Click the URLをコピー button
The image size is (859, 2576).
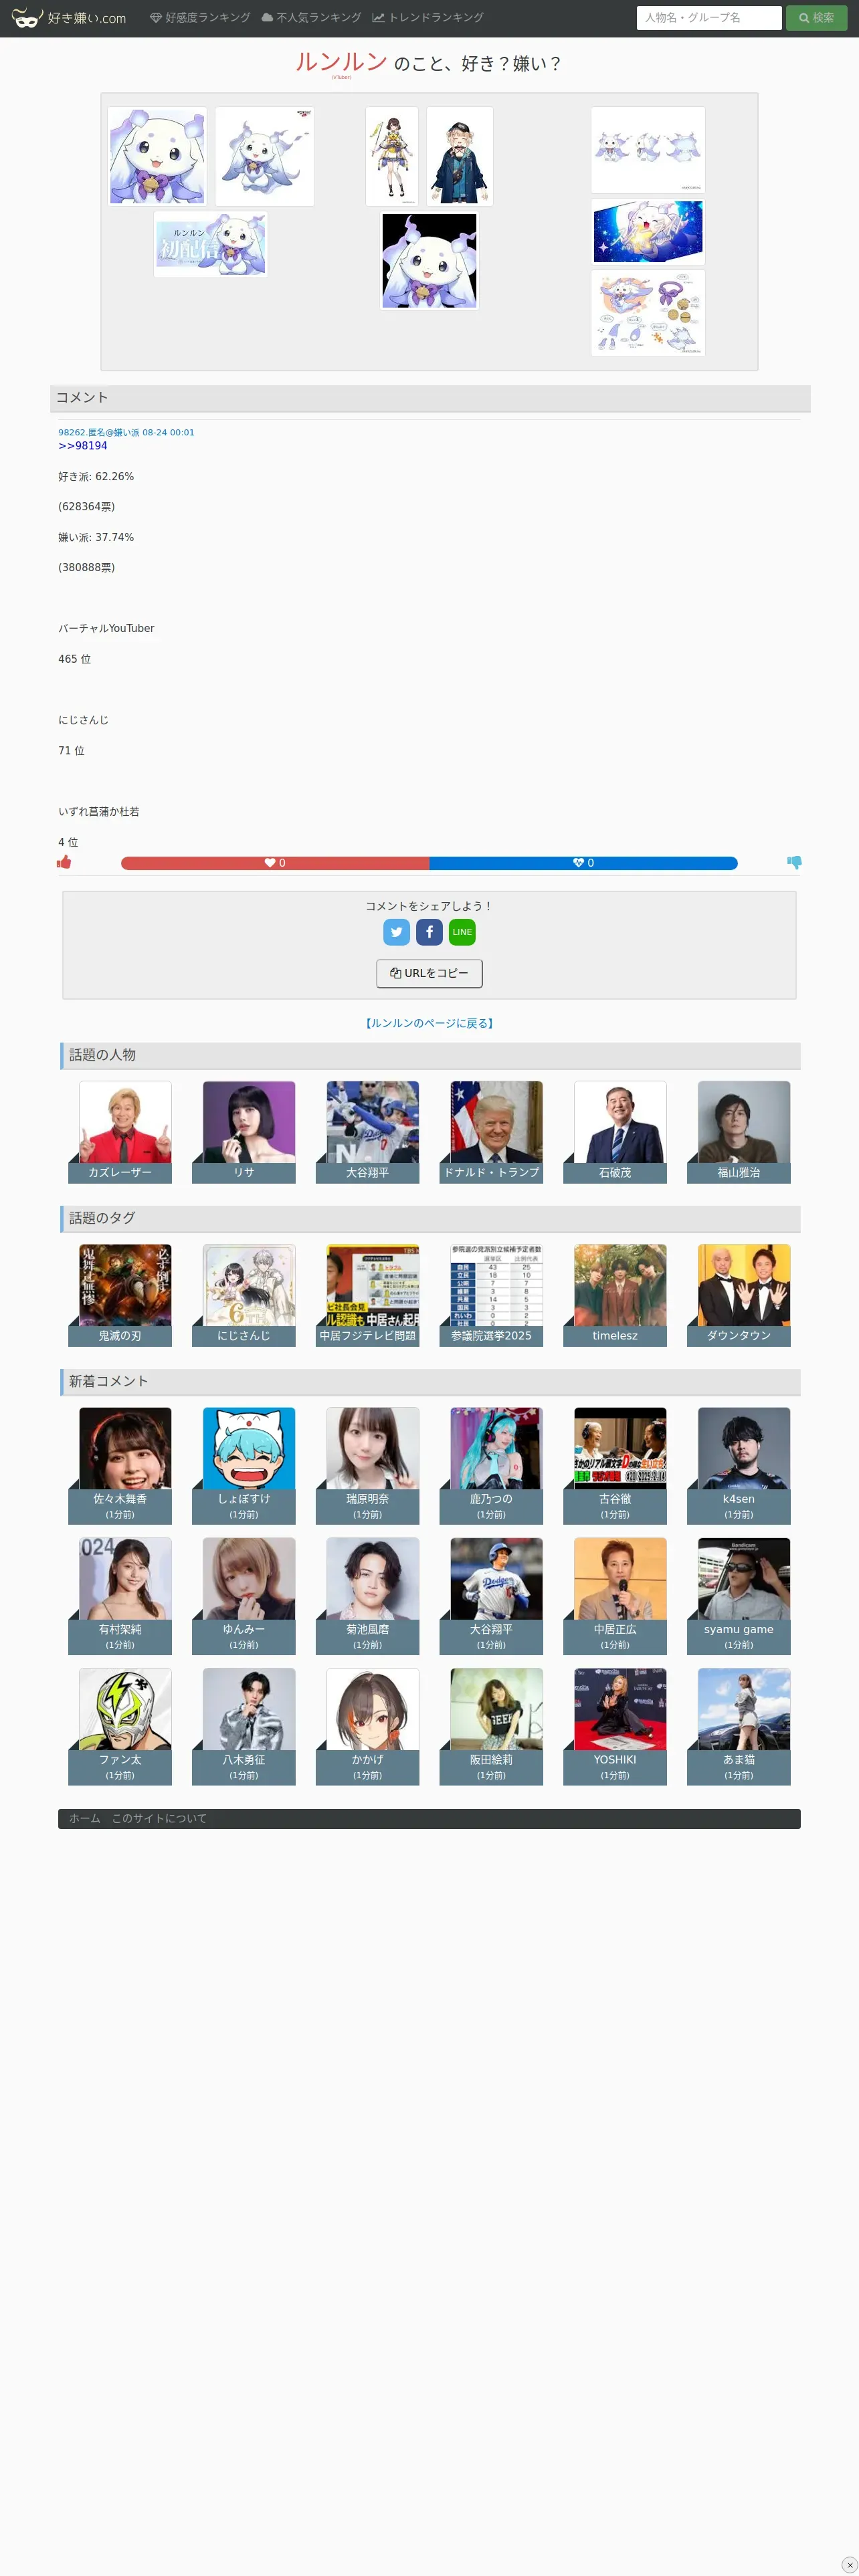429,973
